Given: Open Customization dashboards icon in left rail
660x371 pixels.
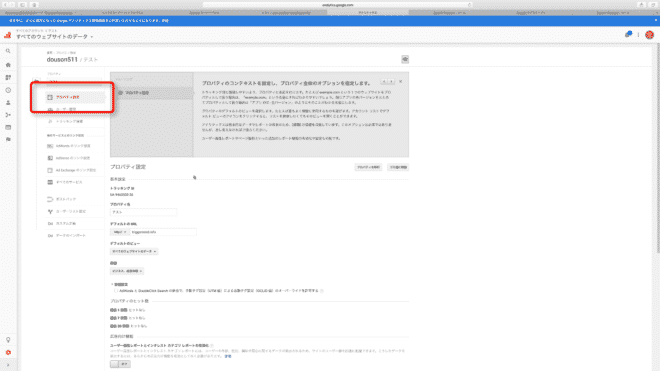Looking at the screenshot, I should click(x=8, y=77).
